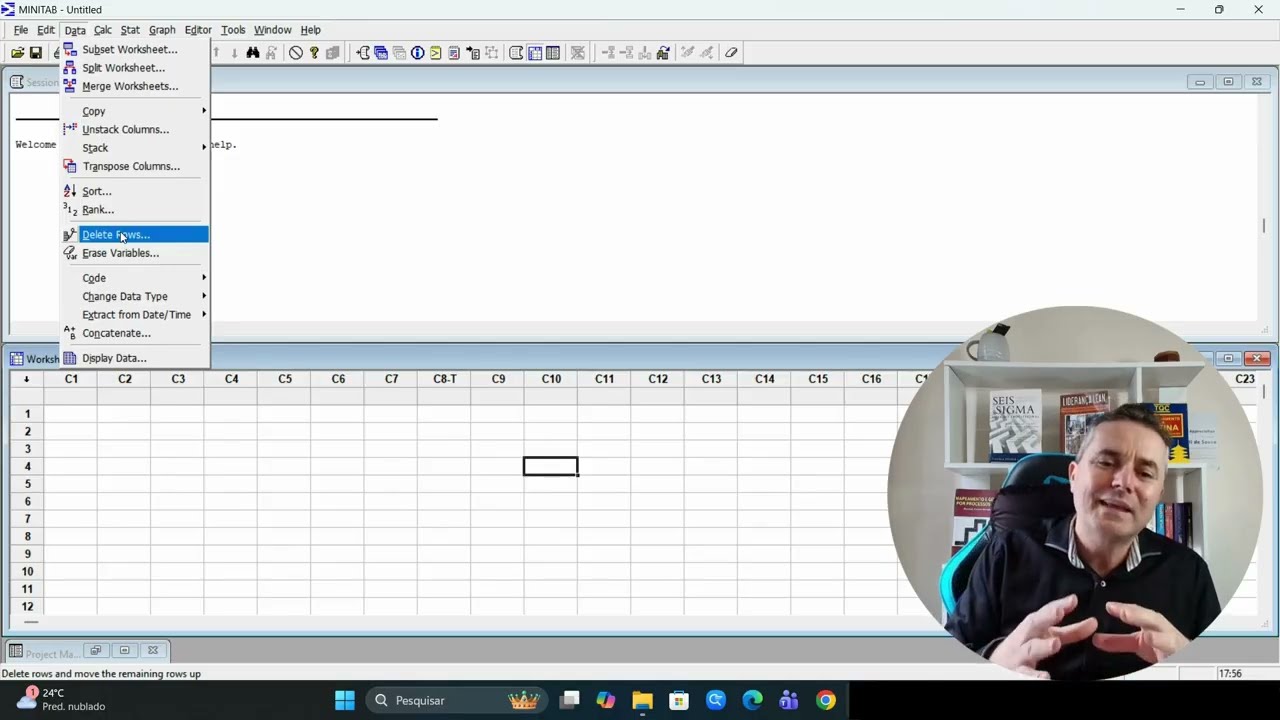Maximize the Session window

tap(1228, 82)
